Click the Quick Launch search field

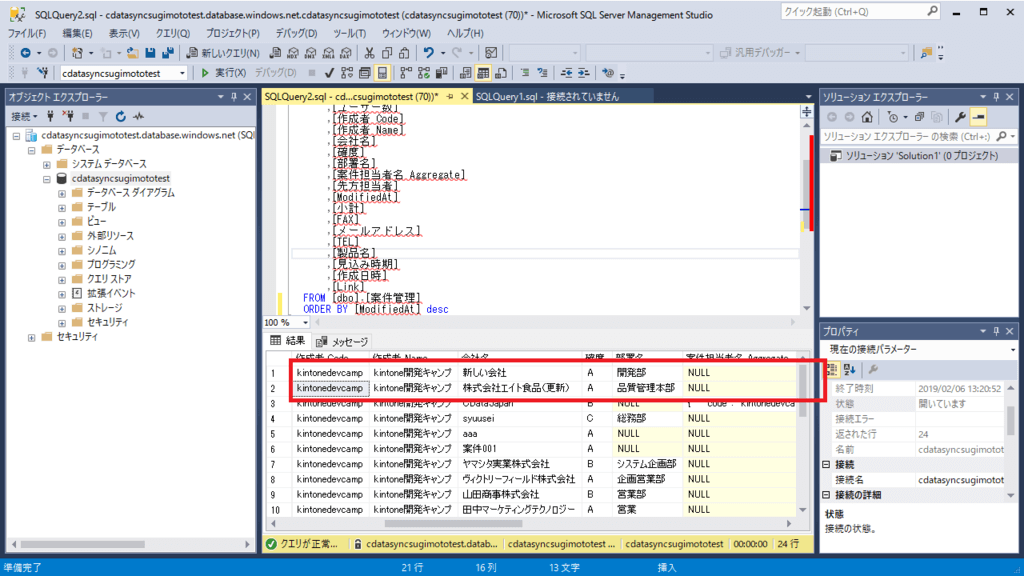point(859,11)
